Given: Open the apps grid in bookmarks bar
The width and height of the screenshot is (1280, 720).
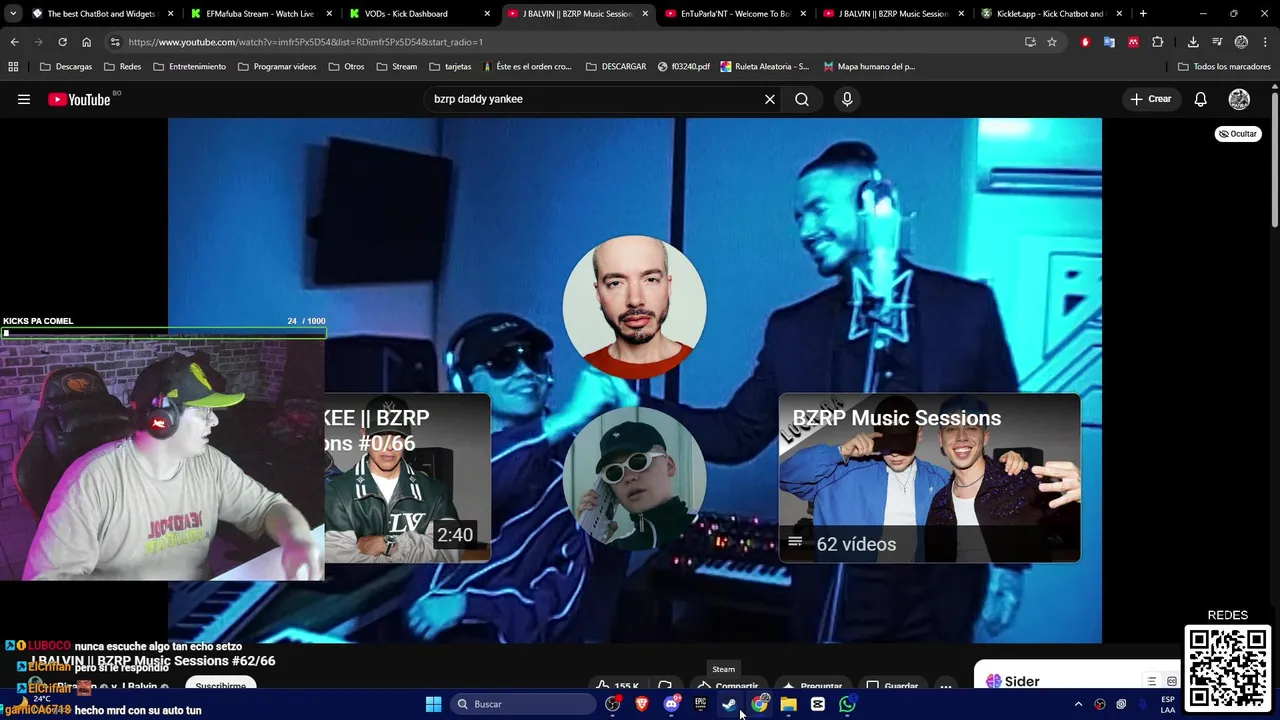Looking at the screenshot, I should click(x=13, y=67).
